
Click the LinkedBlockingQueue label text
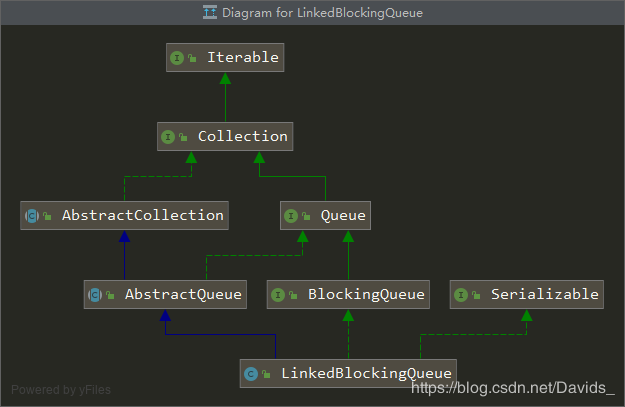366,374
